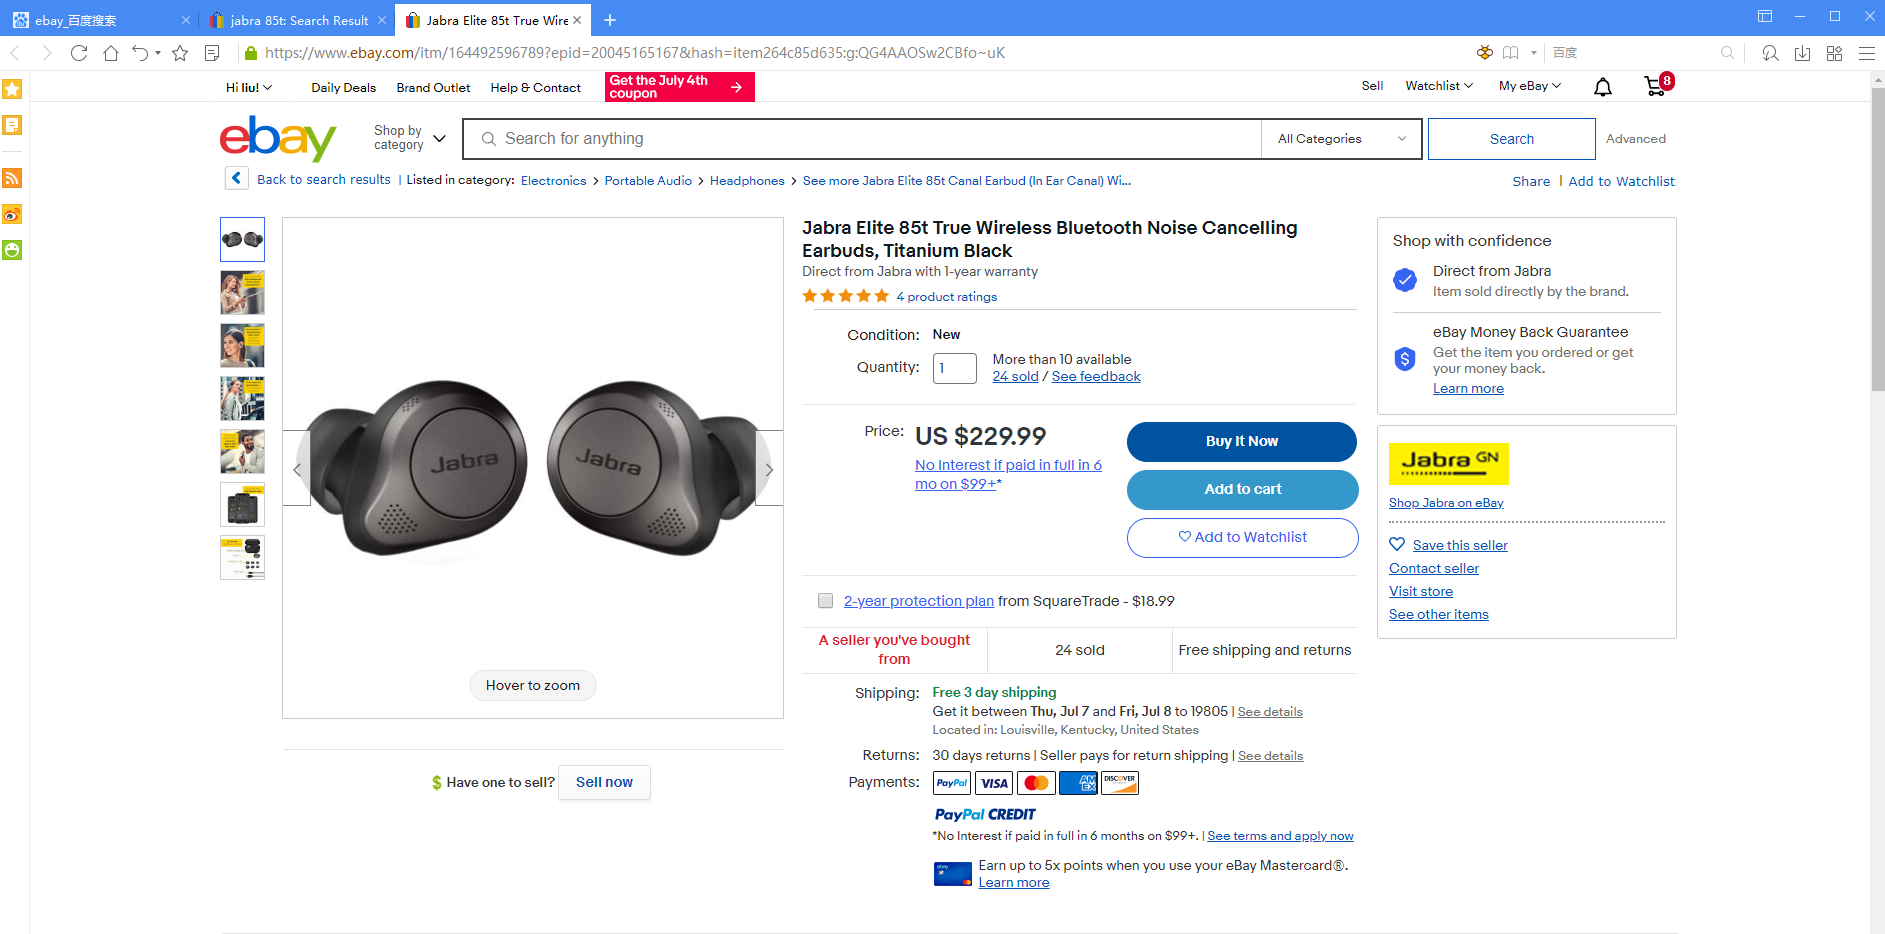Go to browser home page icon
Image resolution: width=1885 pixels, height=934 pixels.
[x=111, y=53]
